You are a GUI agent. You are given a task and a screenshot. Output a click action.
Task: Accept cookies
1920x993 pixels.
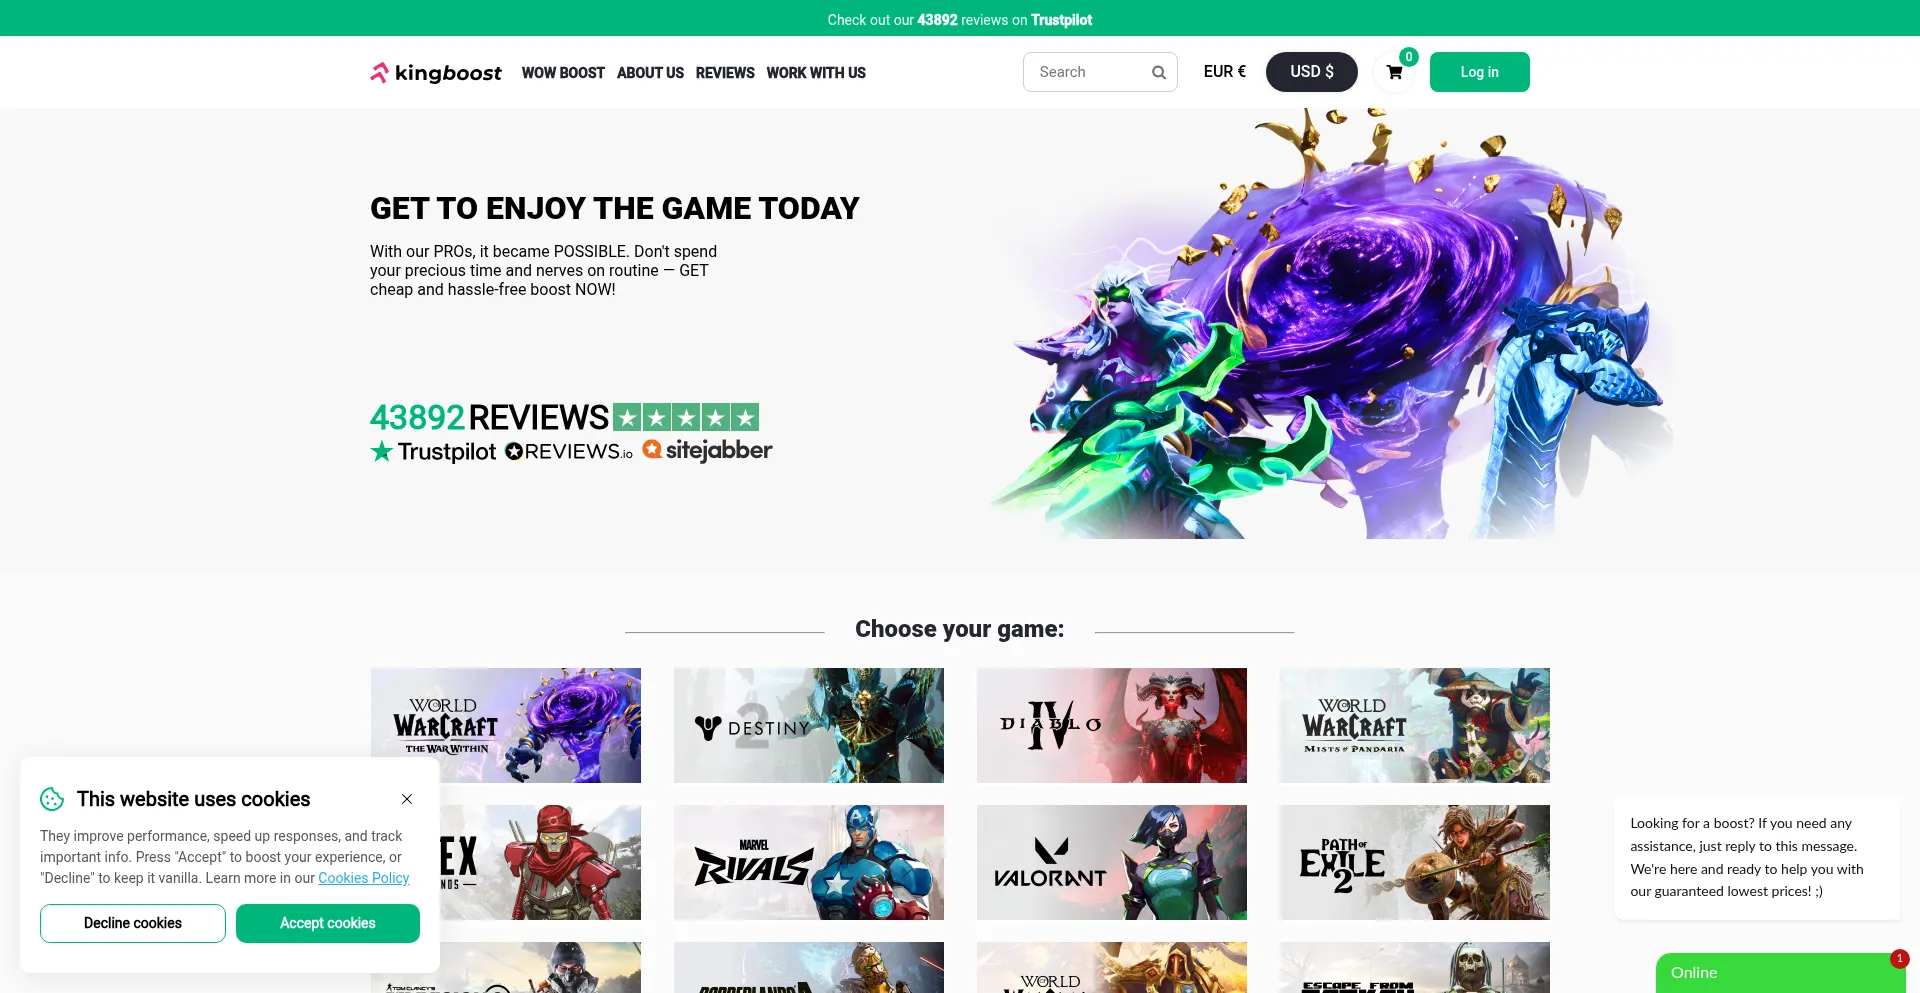328,923
